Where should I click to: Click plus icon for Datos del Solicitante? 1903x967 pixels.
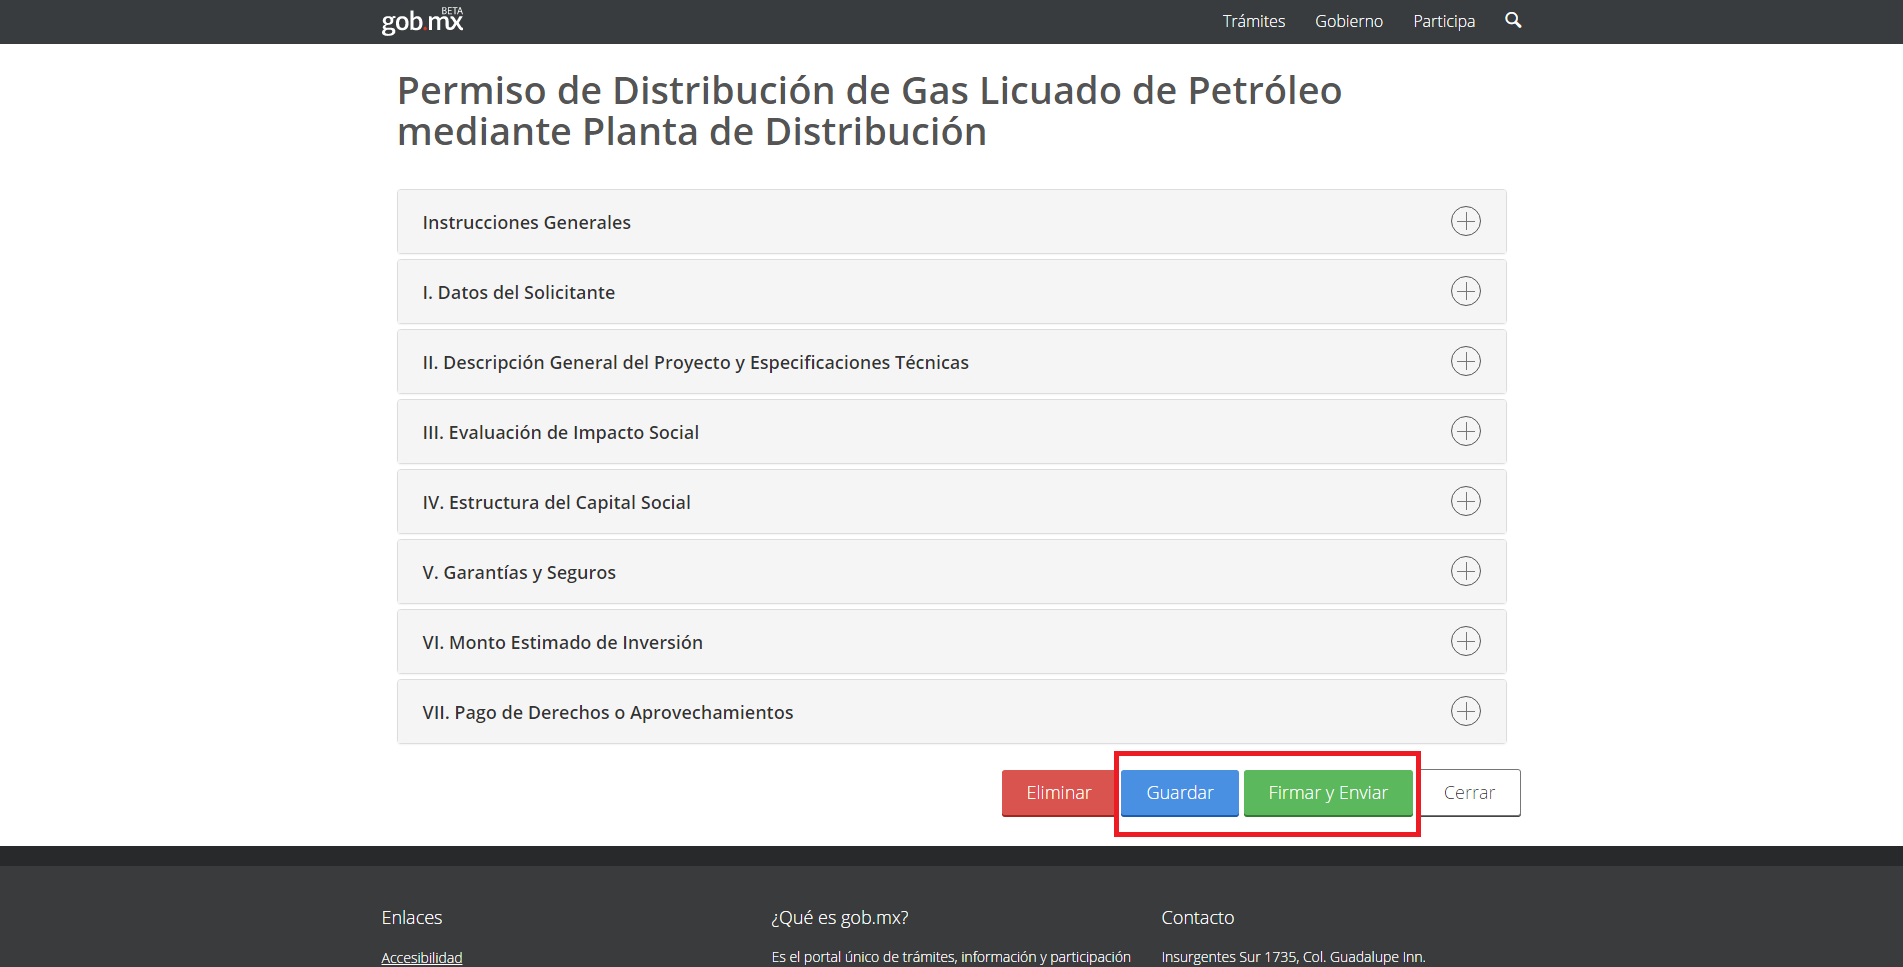[1465, 291]
